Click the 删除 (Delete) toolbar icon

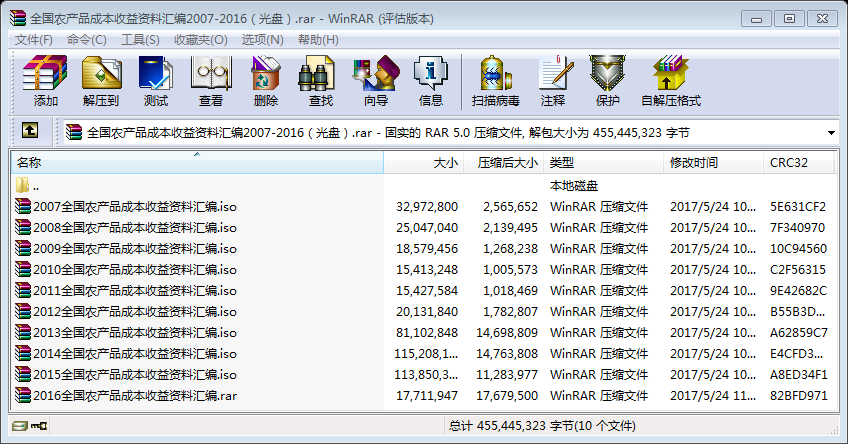coord(266,73)
